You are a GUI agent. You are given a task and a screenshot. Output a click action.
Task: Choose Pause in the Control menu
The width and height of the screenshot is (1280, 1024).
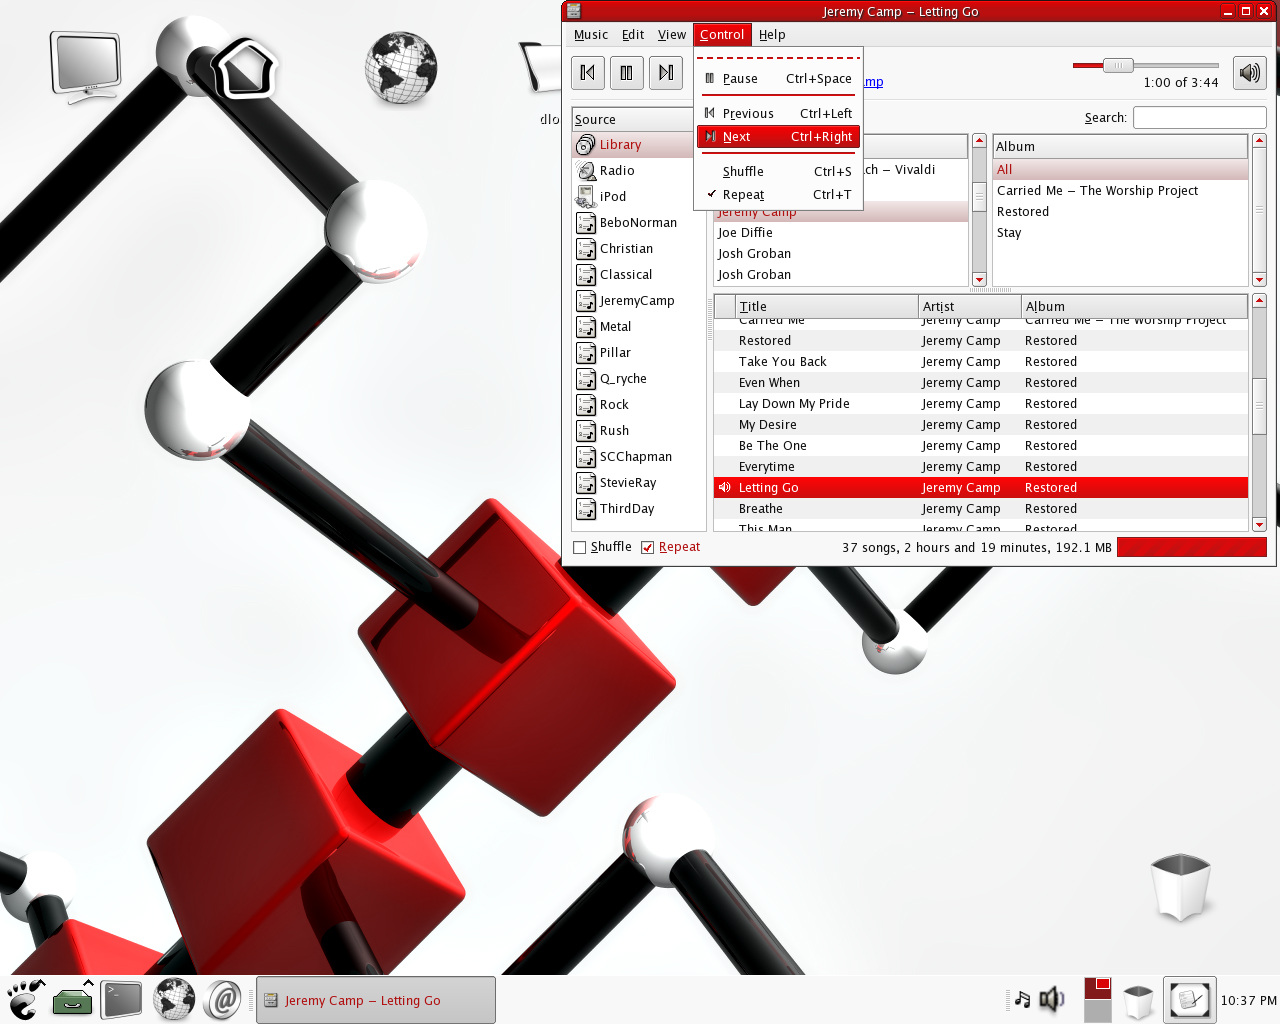(778, 79)
